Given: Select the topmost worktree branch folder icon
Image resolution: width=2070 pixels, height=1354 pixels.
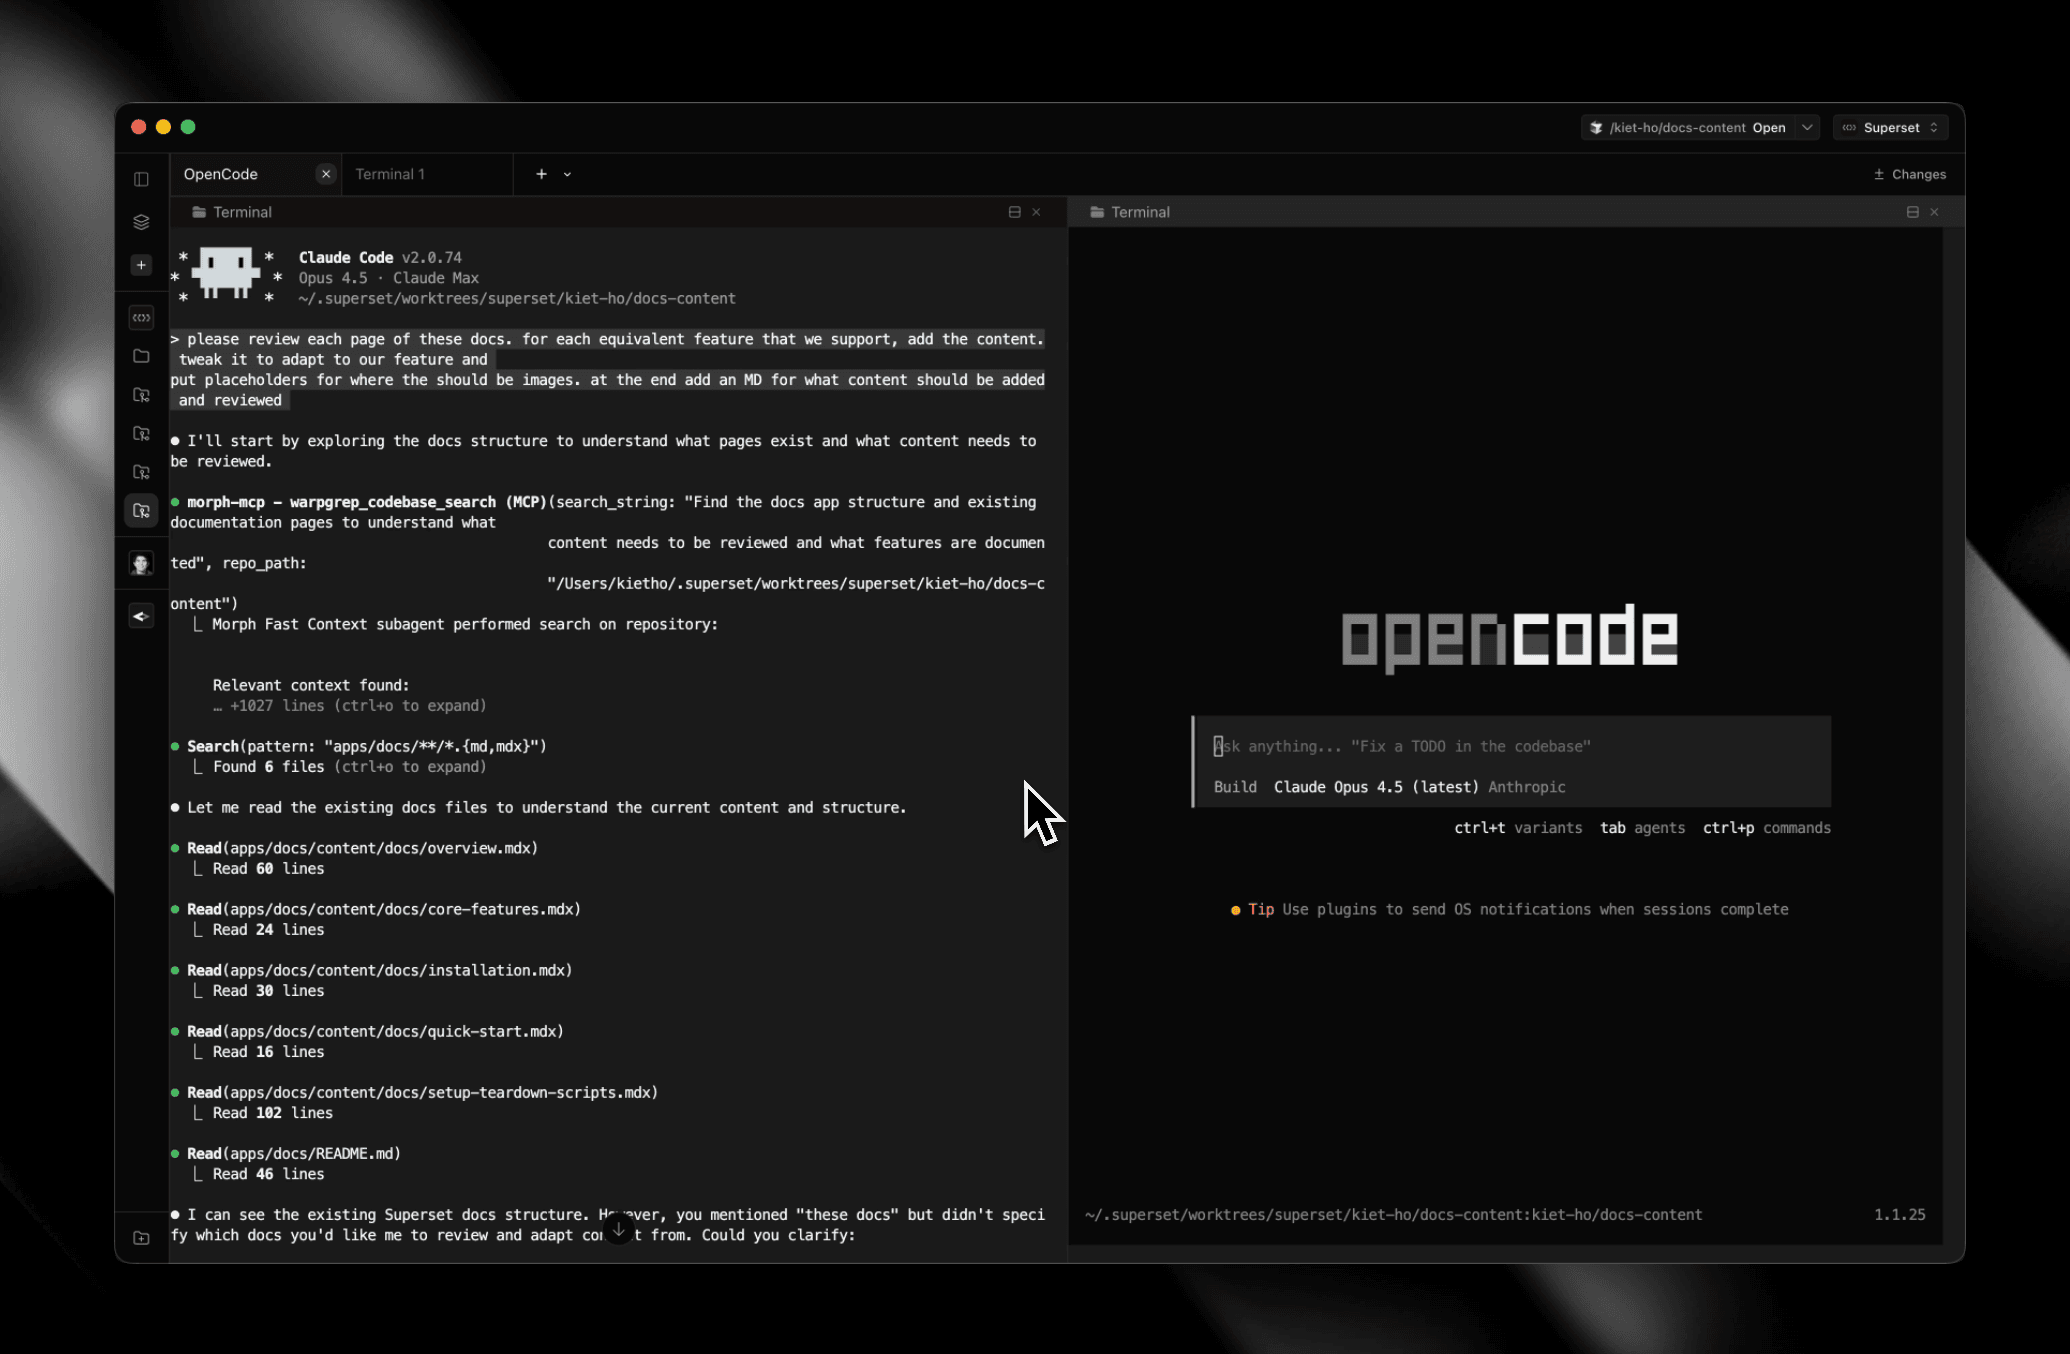Looking at the screenshot, I should click(141, 395).
